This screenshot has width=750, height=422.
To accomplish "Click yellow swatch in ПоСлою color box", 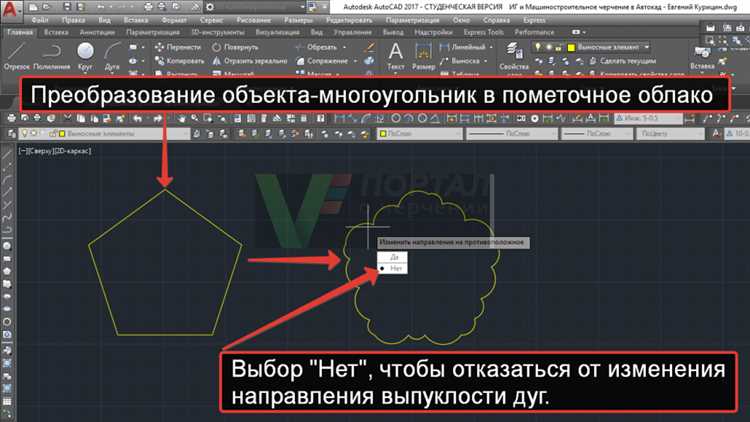I will click(383, 133).
